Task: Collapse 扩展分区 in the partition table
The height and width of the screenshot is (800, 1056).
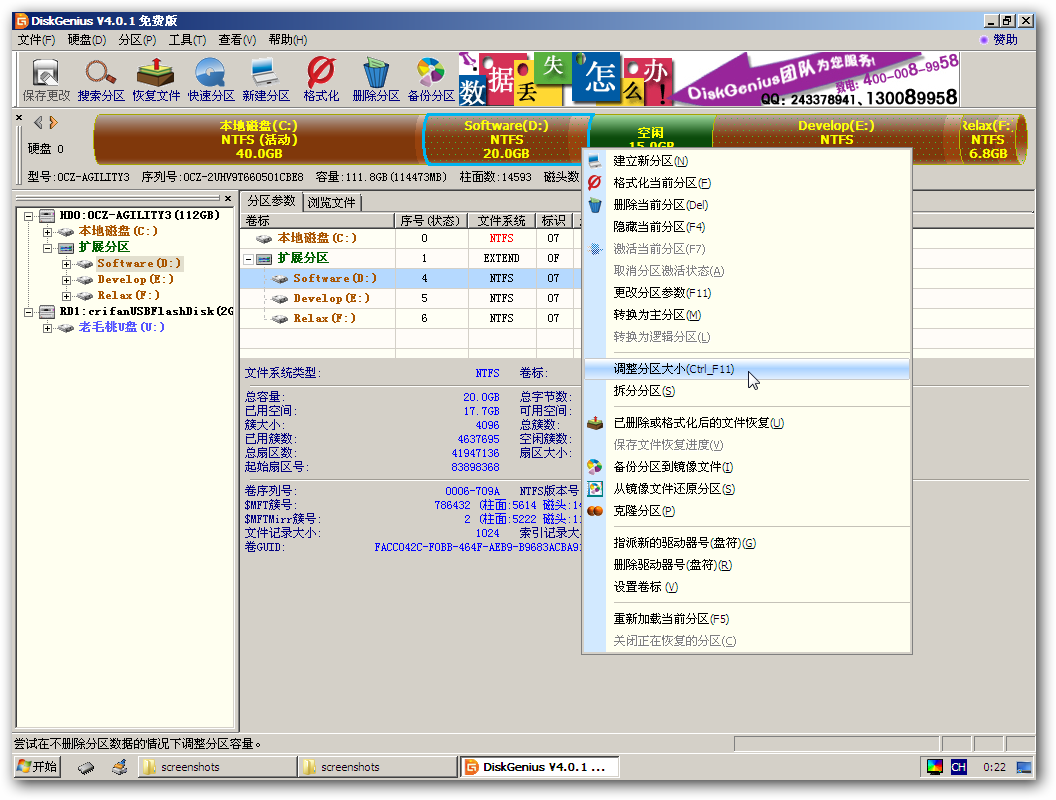Action: [x=249, y=259]
